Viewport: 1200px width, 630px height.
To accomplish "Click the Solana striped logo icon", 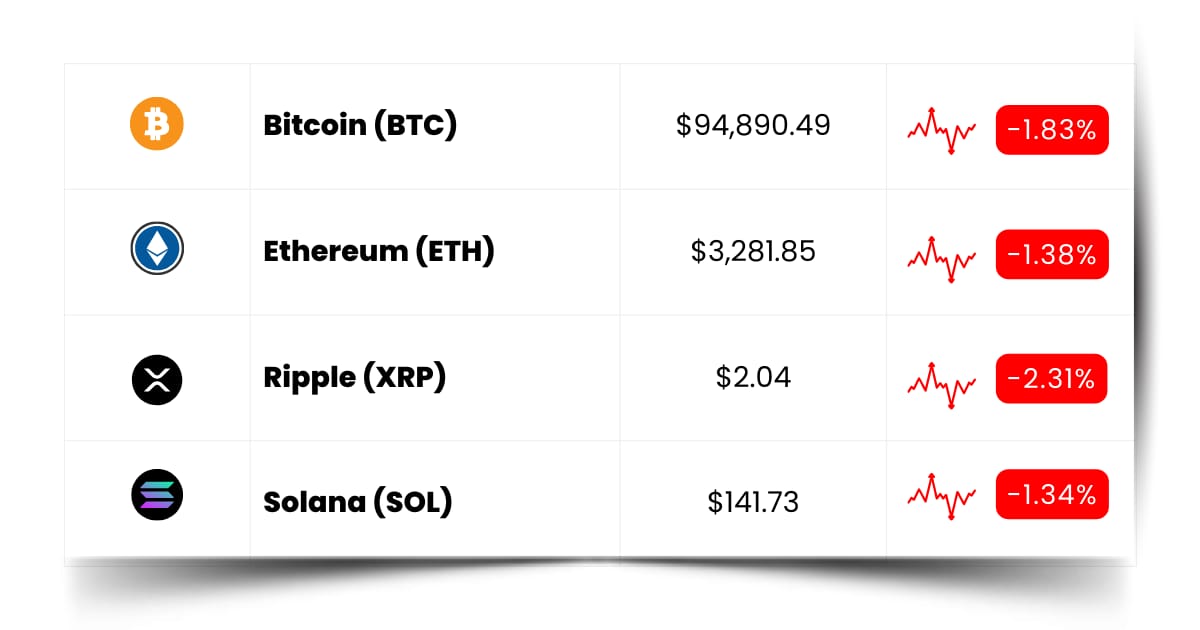I will click(x=157, y=495).
